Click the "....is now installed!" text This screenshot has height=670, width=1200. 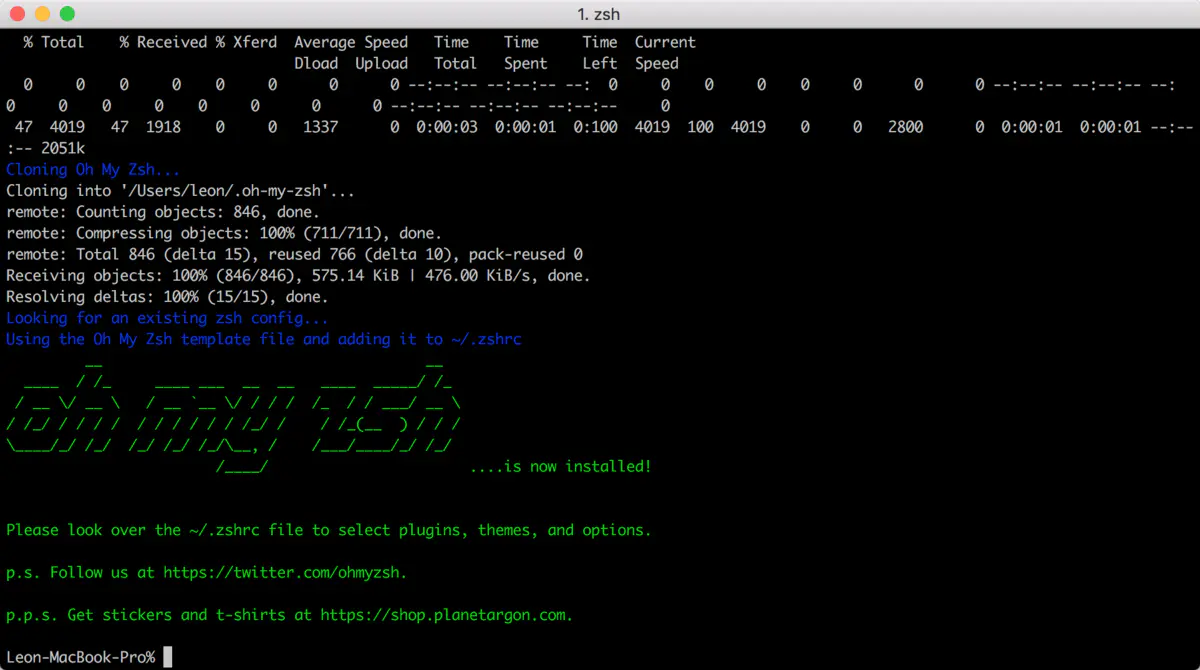[560, 466]
